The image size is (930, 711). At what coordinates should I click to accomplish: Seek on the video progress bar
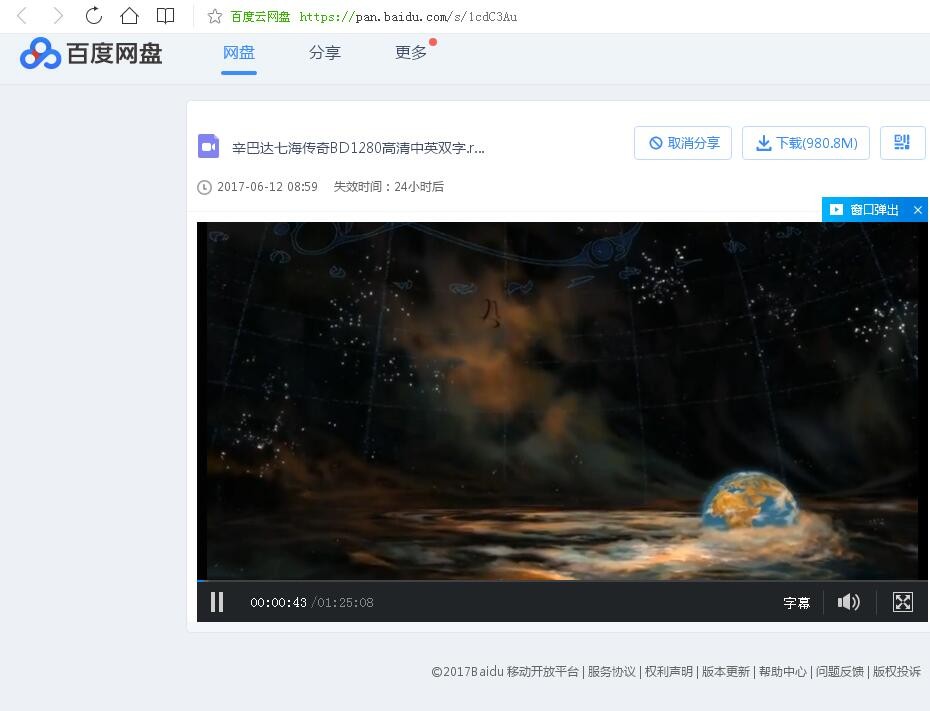click(562, 581)
